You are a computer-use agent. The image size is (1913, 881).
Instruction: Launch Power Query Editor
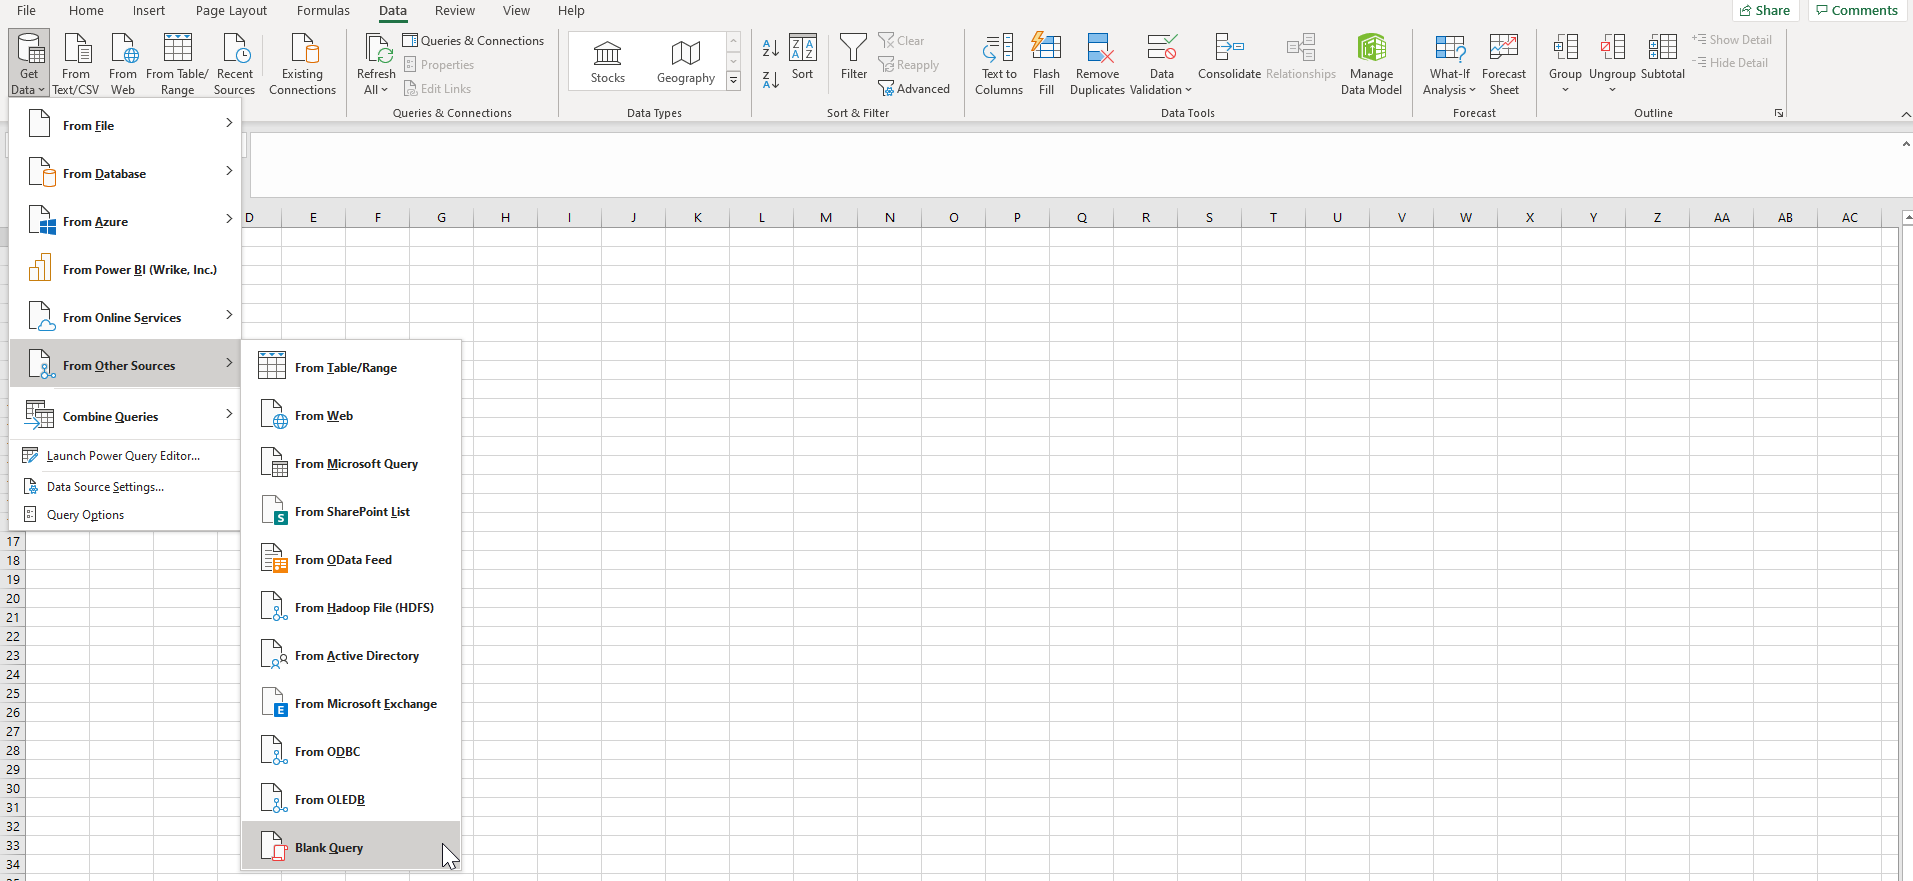[125, 455]
